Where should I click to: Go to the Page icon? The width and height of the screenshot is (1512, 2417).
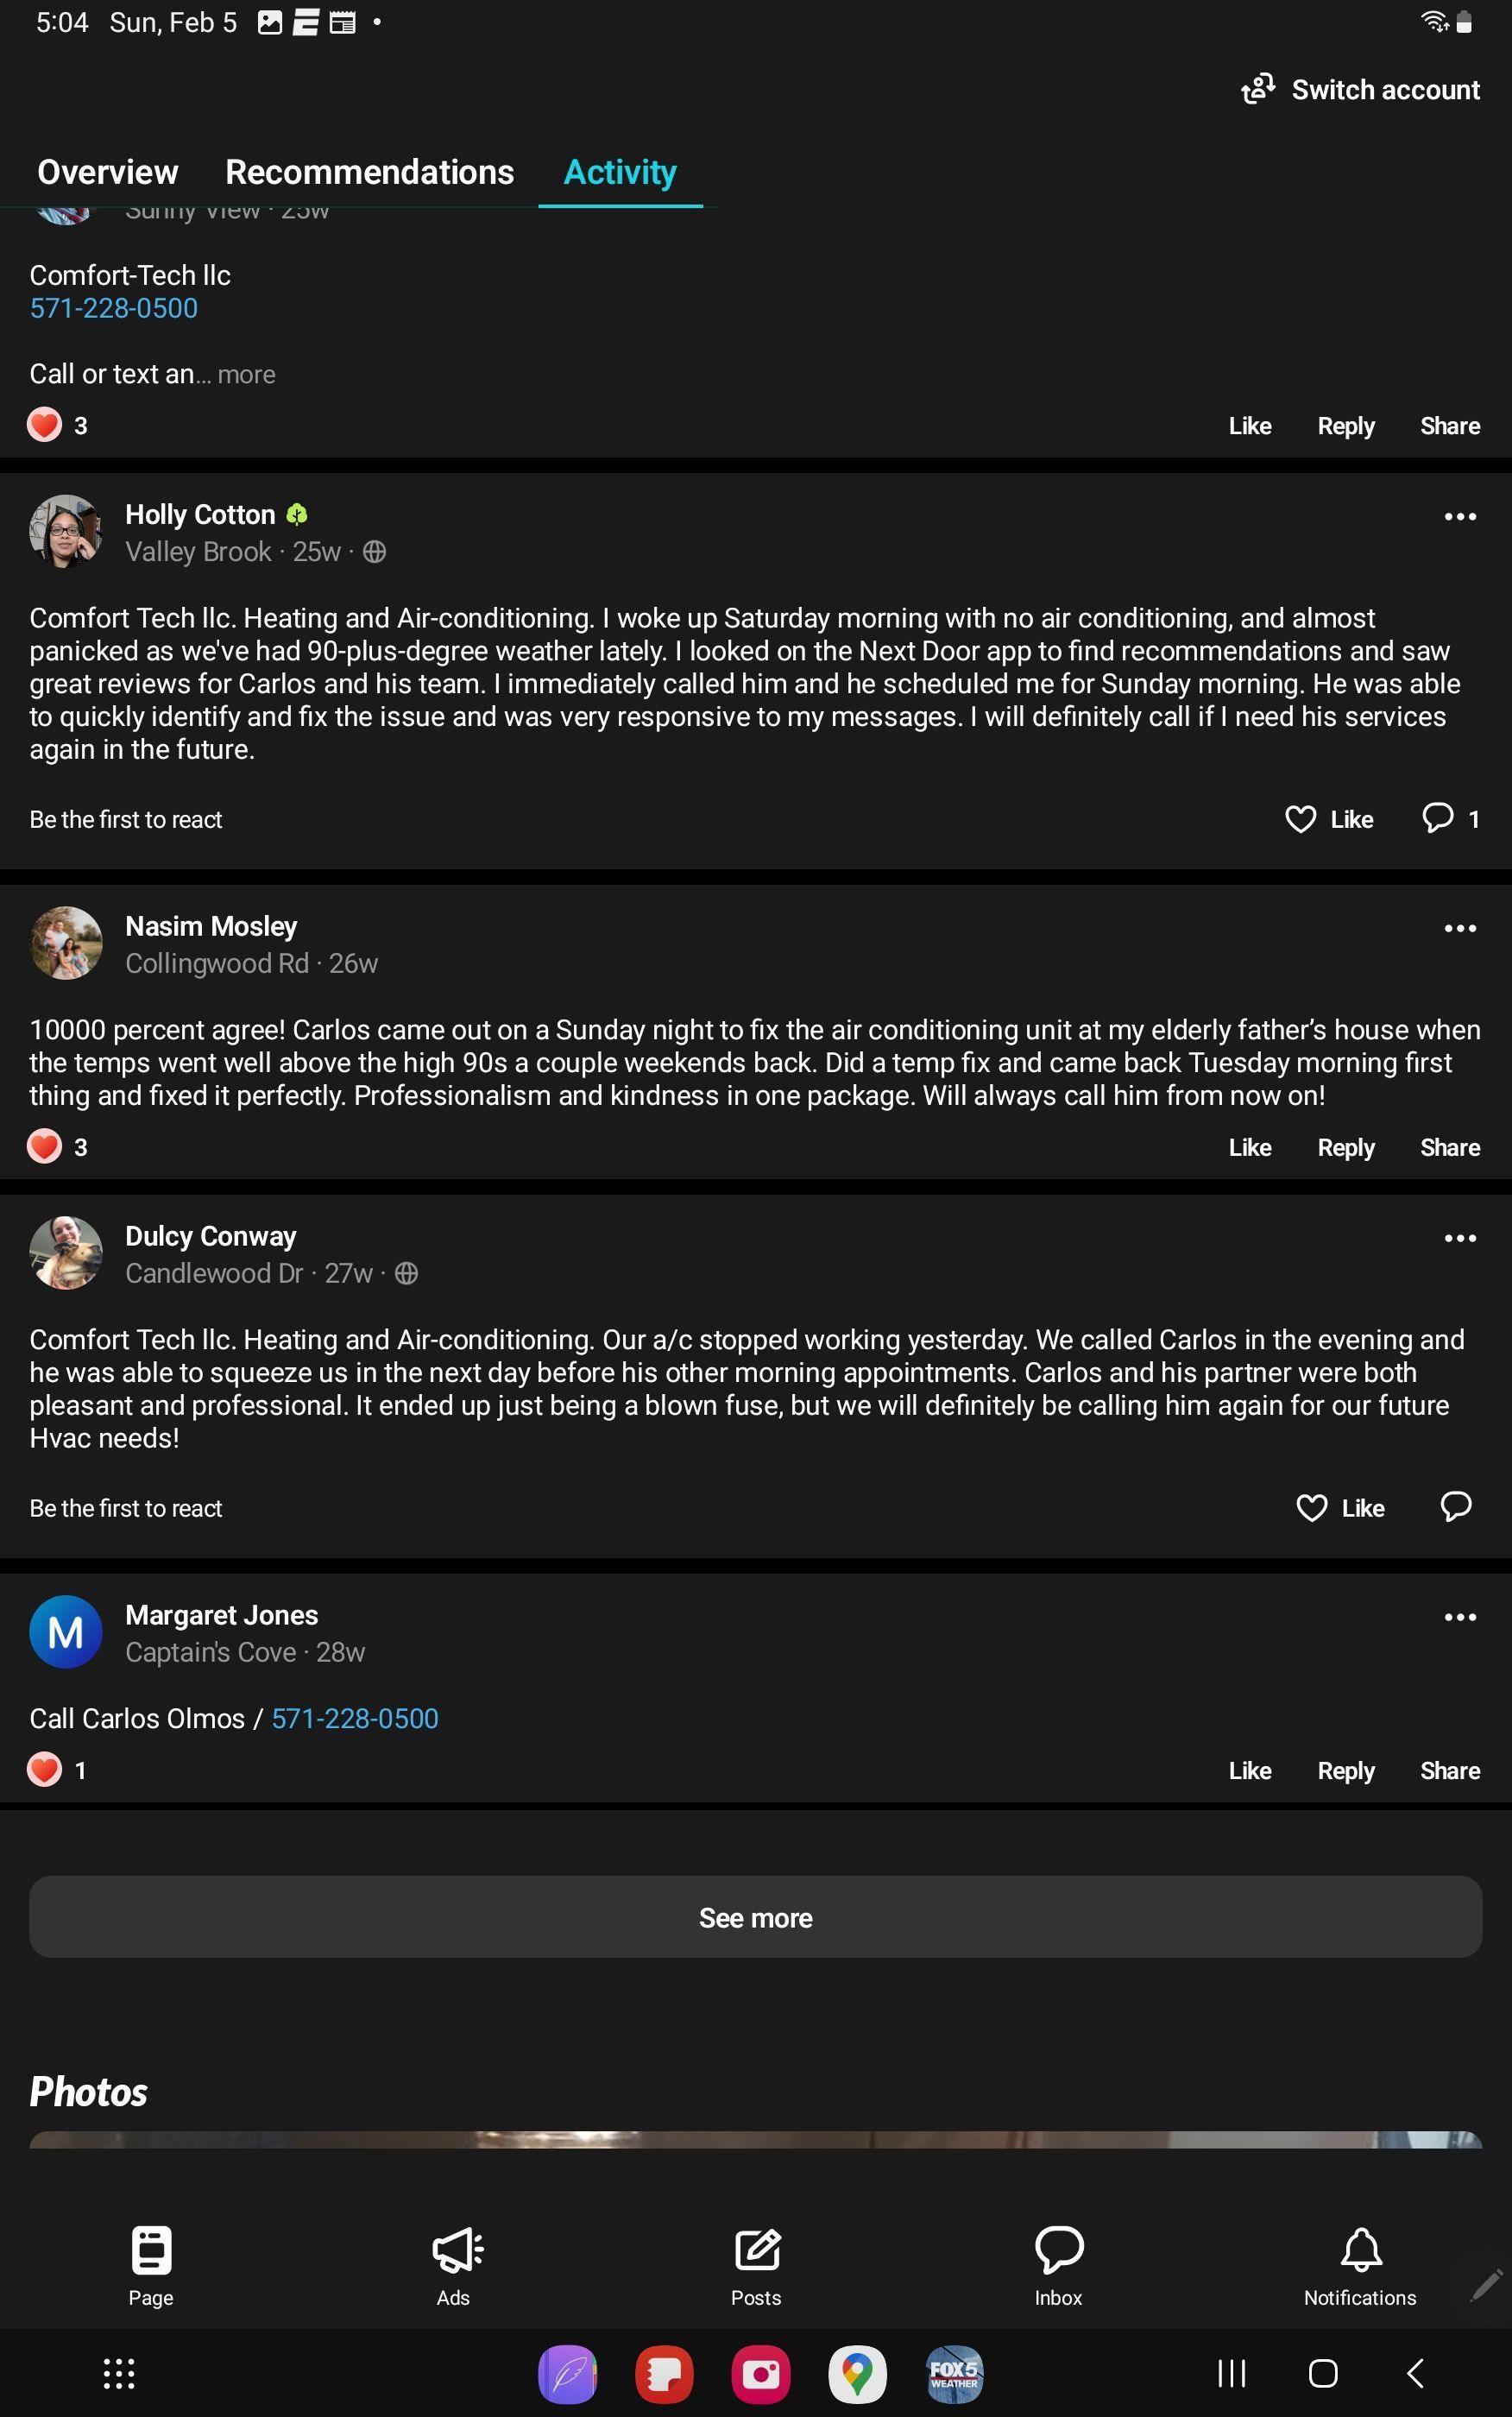(x=151, y=2251)
